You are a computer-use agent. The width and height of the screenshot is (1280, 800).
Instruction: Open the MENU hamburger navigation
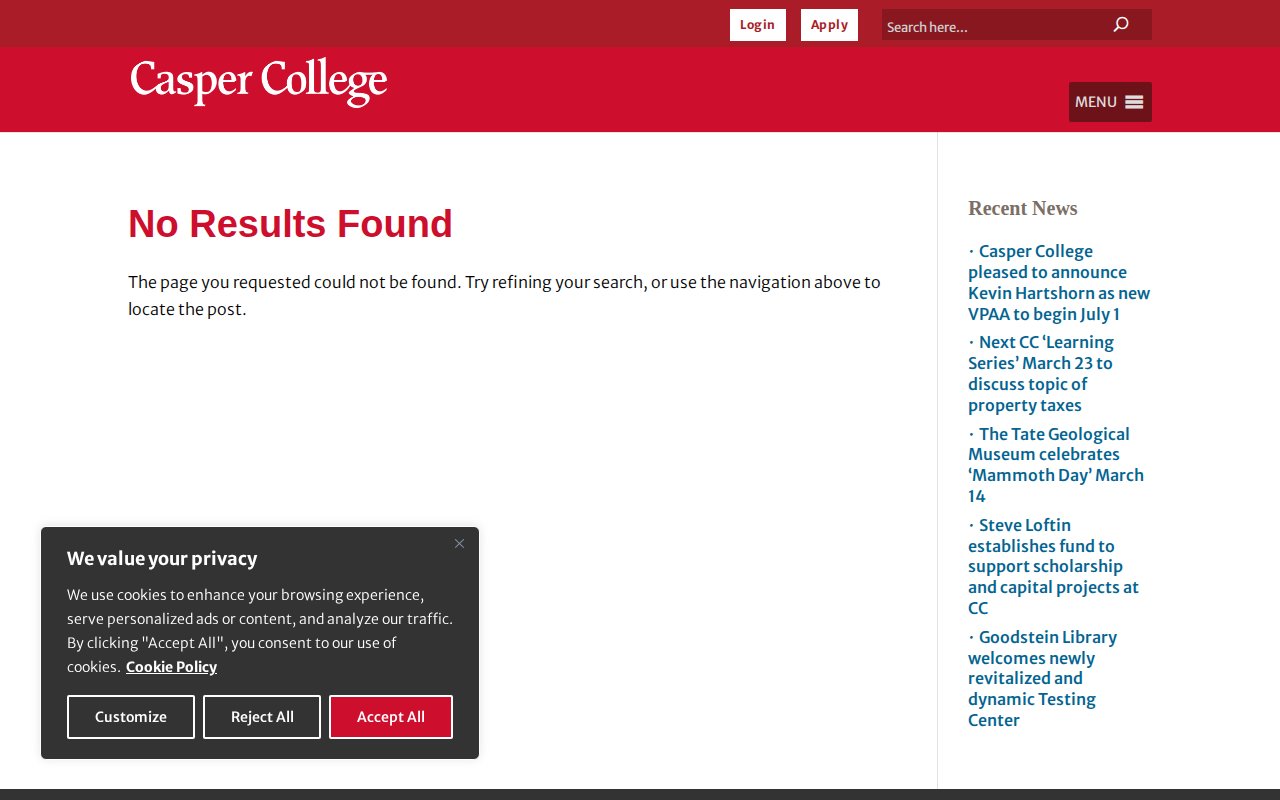[1110, 102]
